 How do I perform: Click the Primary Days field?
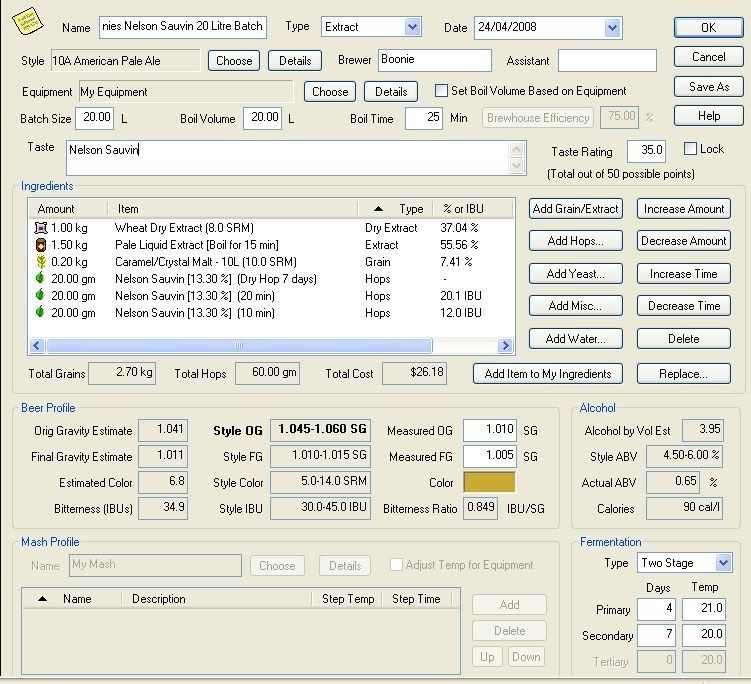click(656, 609)
